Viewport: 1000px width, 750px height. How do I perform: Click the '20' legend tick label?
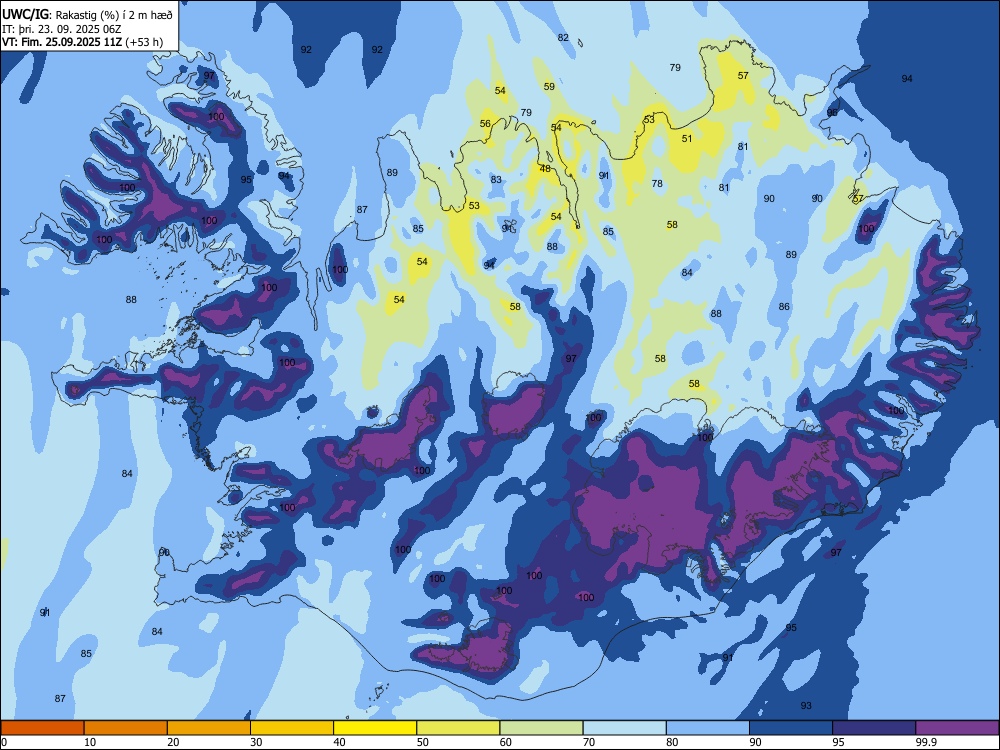click(173, 742)
